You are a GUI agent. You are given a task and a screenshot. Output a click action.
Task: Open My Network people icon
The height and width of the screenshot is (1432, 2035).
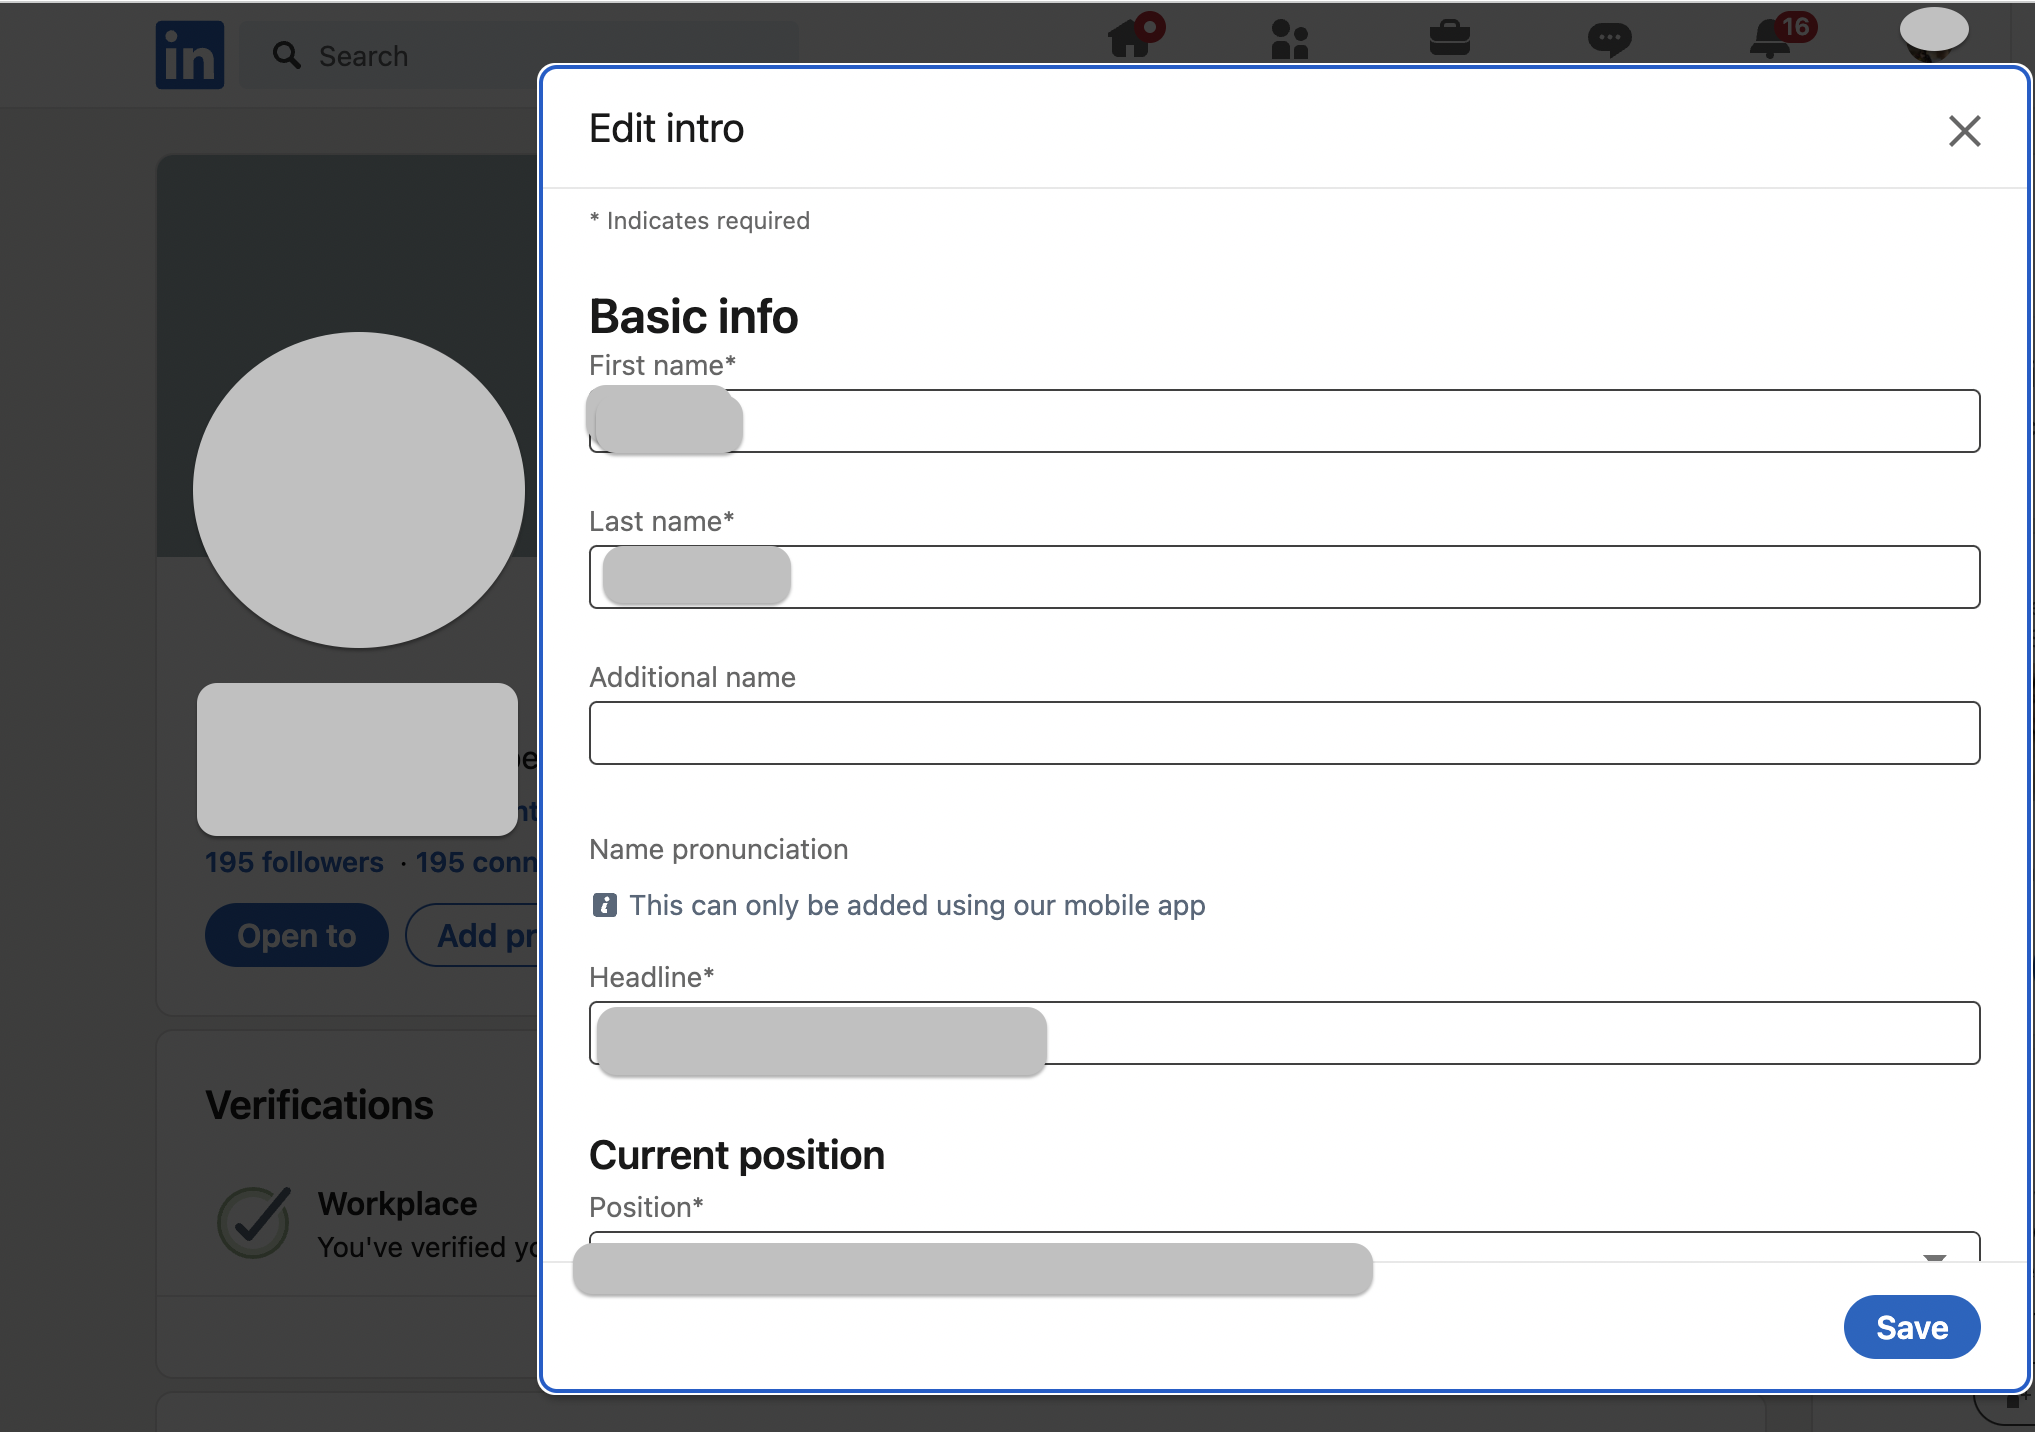point(1289,40)
